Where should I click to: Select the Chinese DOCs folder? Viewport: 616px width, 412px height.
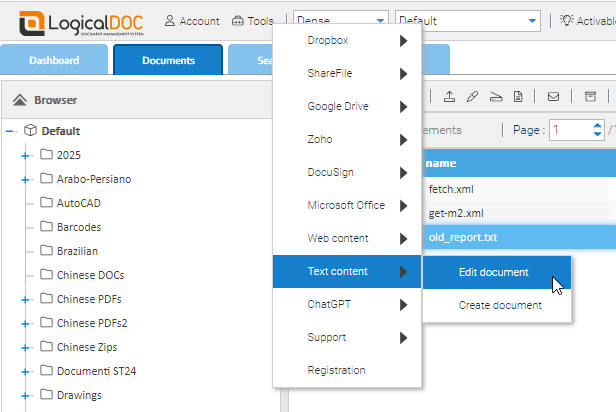point(90,275)
